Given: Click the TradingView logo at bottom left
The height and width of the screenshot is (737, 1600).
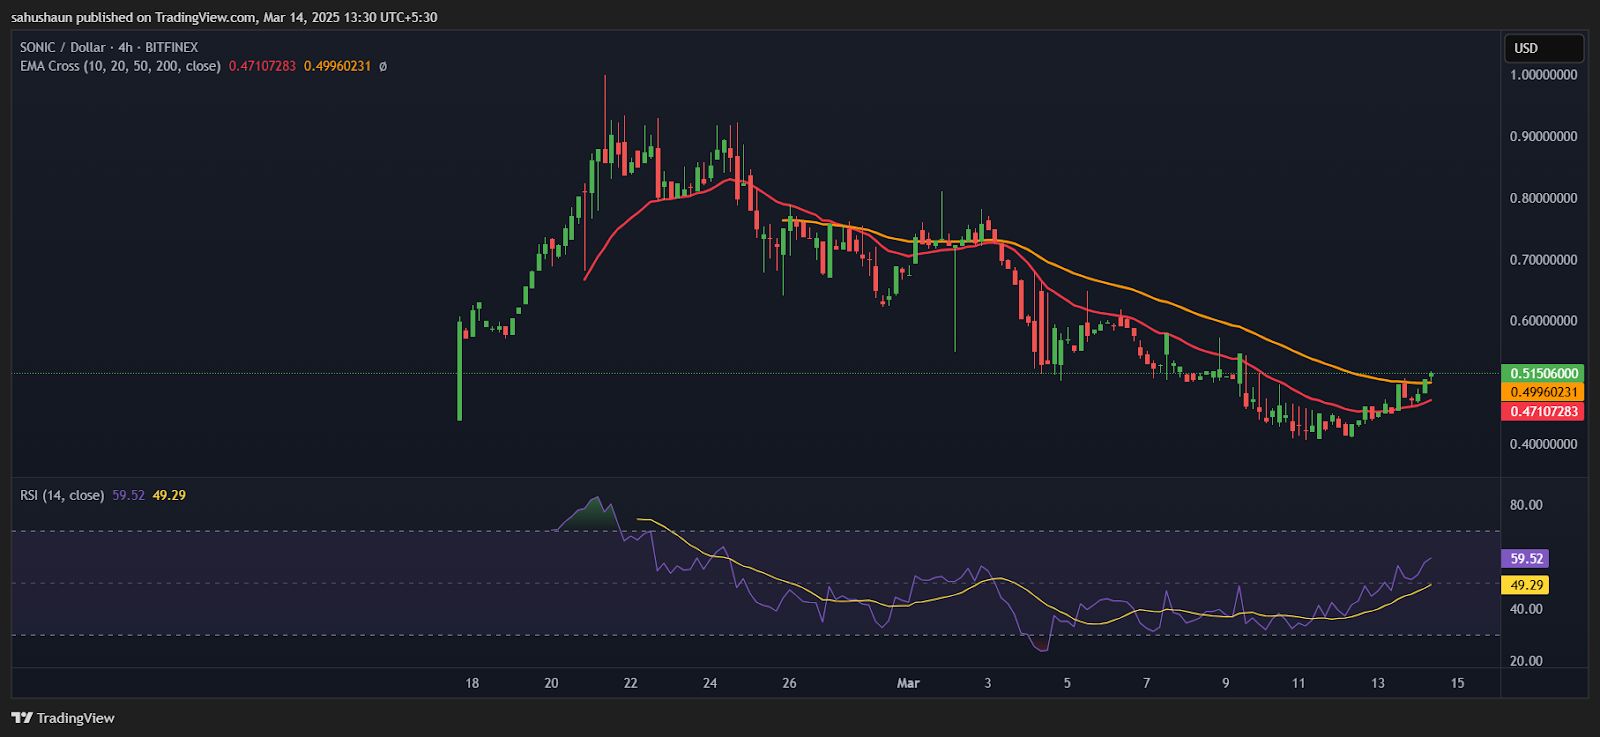Looking at the screenshot, I should pos(63,718).
